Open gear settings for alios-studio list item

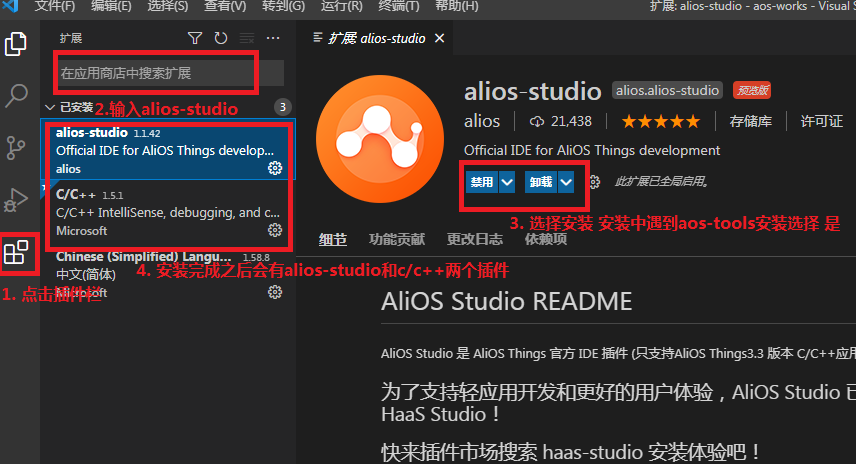[275, 168]
